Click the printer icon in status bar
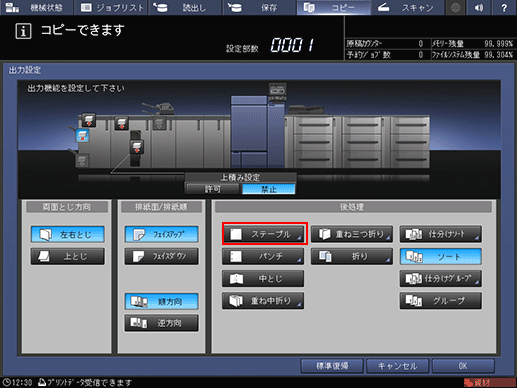This screenshot has width=517, height=388. (x=42, y=383)
